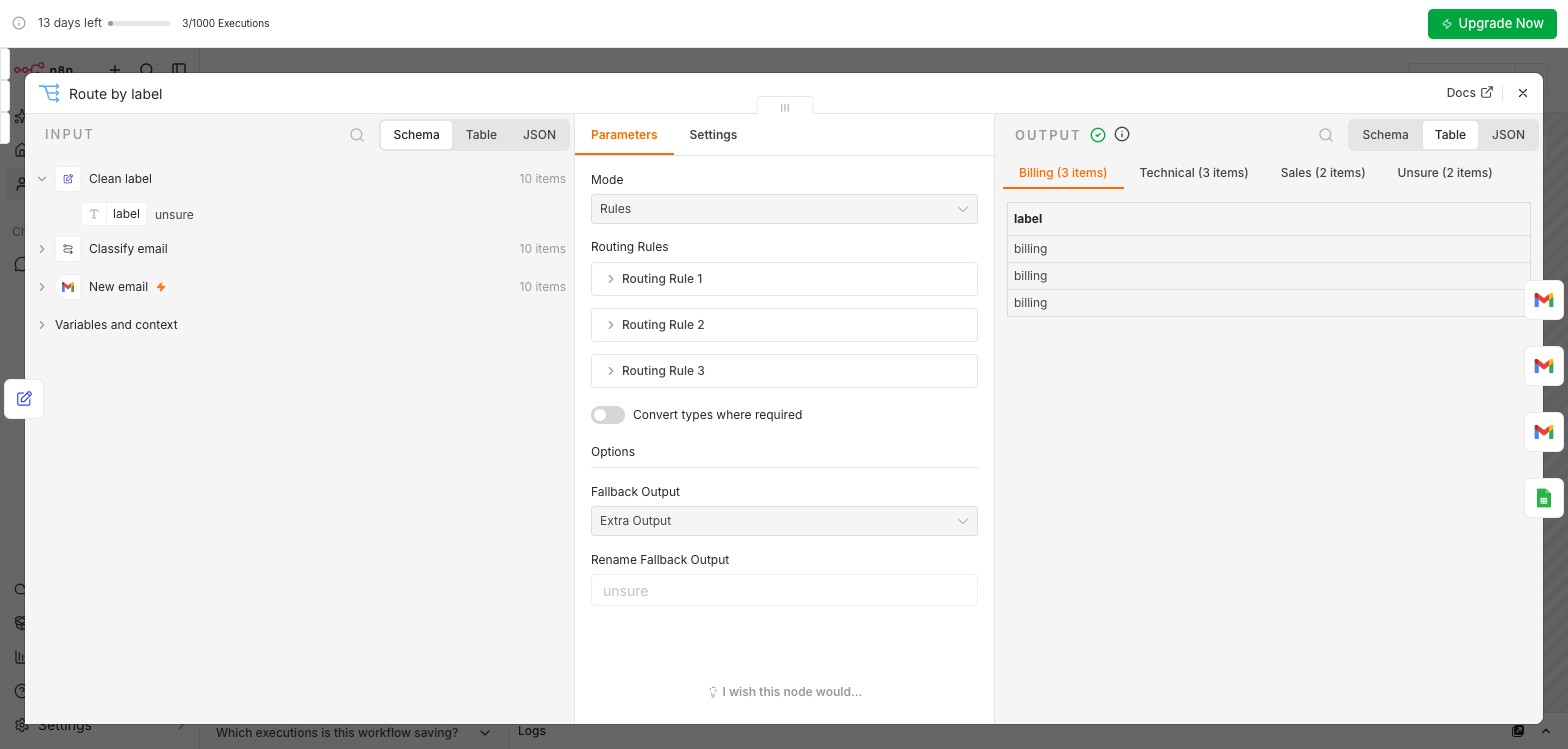Show Billing (3 items) output
This screenshot has width=1568, height=749.
[1063, 173]
